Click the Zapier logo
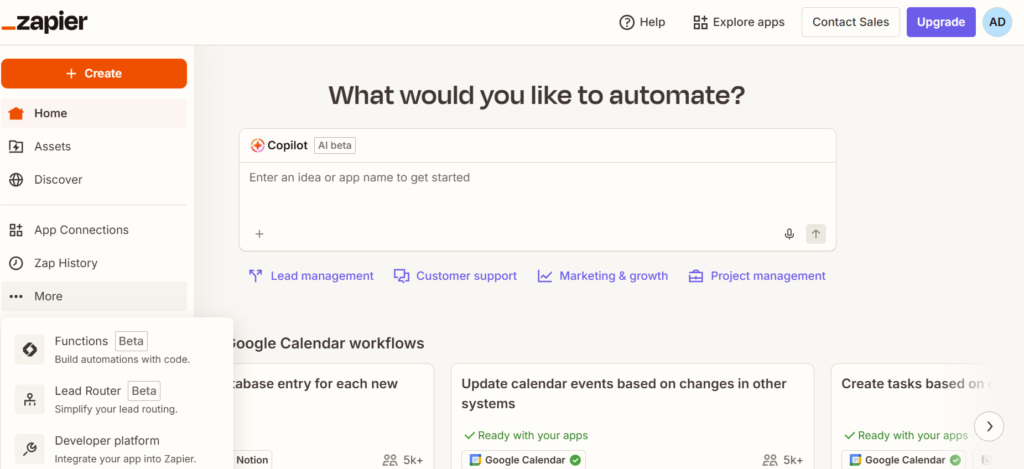The height and width of the screenshot is (469, 1024). pyautogui.click(x=45, y=22)
